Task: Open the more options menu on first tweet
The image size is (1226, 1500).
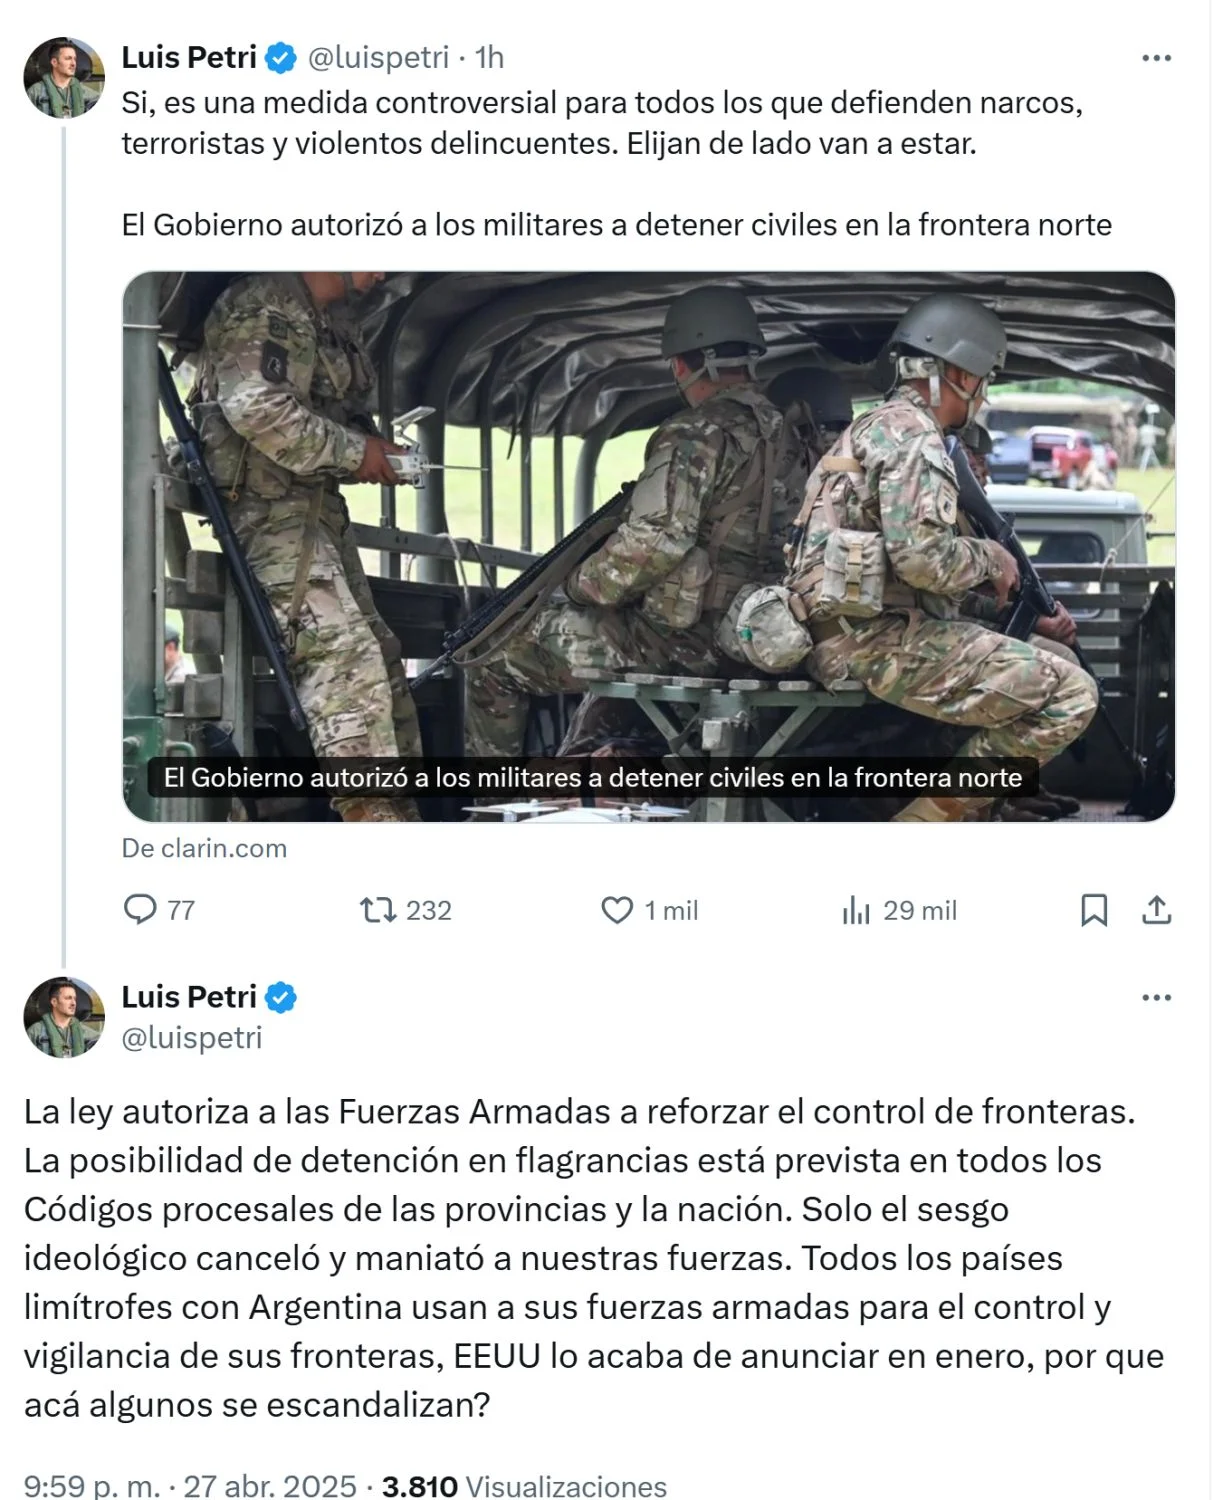Action: [x=1156, y=58]
